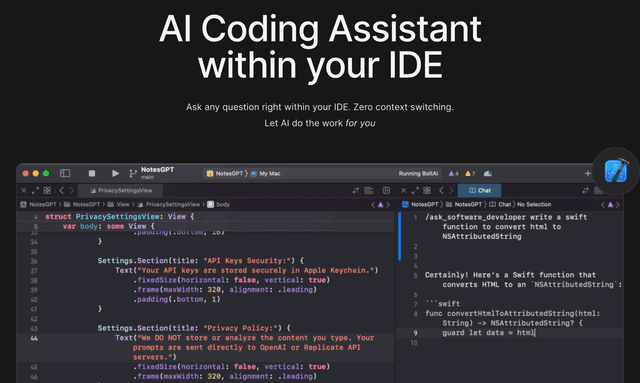640x383 pixels.
Task: Expand the left editor to focus mode
Action: [x=35, y=190]
